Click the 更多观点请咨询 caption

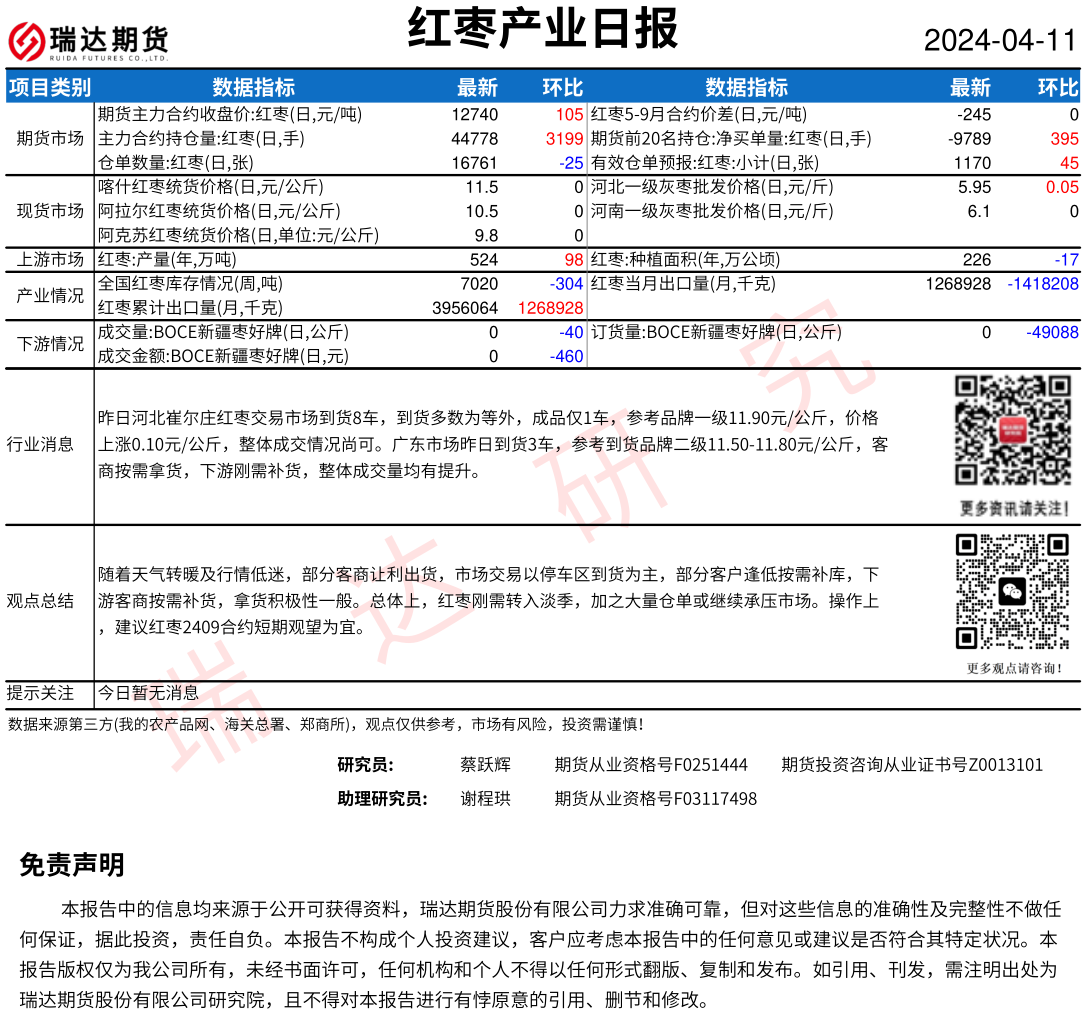pyautogui.click(x=1013, y=668)
